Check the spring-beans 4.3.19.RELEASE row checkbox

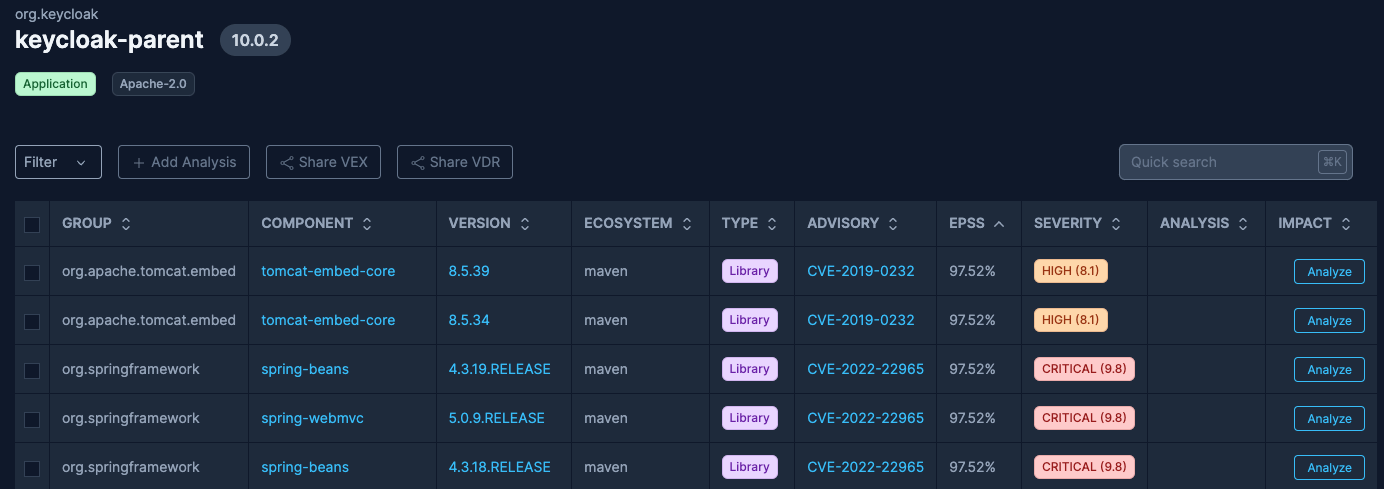pyautogui.click(x=32, y=370)
